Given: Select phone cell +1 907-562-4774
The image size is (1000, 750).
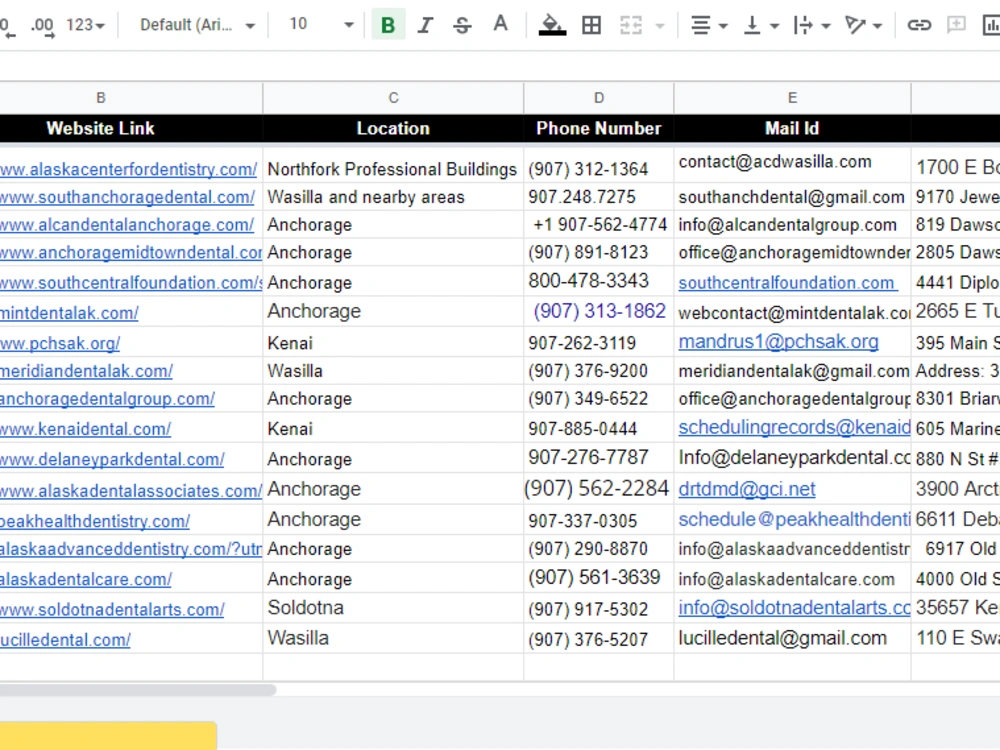Looking at the screenshot, I should [x=598, y=224].
